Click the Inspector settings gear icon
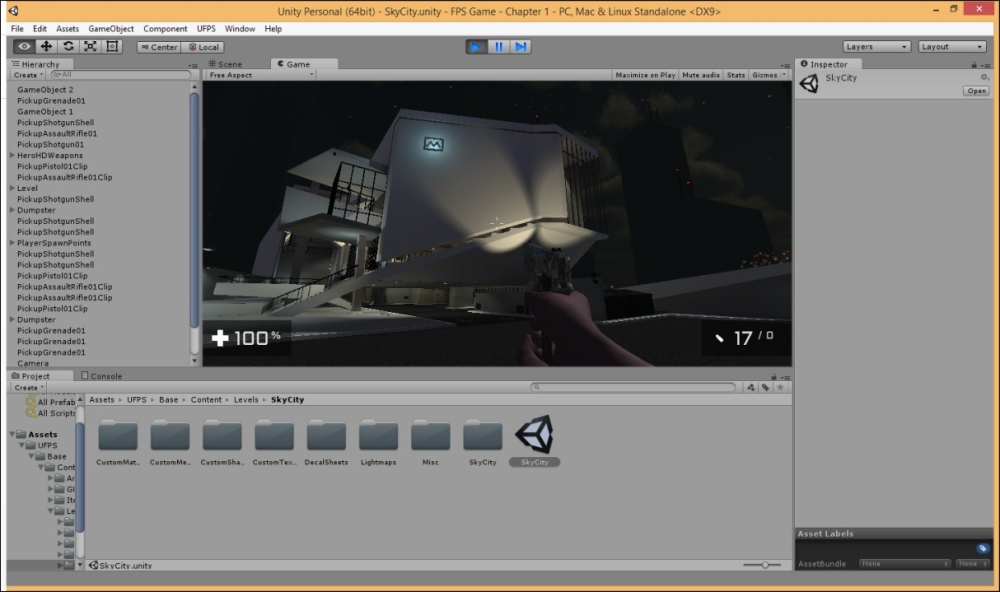 pos(985,77)
